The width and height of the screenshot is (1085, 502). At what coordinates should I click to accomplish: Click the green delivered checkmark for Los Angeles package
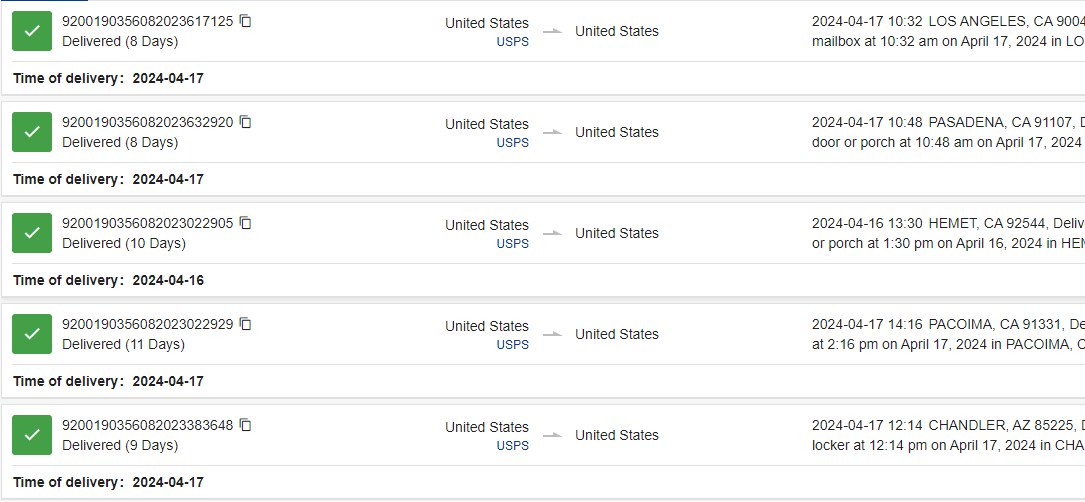[x=32, y=31]
